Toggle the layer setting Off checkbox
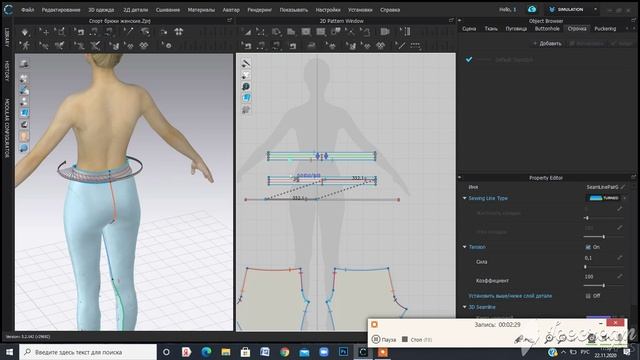640x360 pixels. point(588,296)
